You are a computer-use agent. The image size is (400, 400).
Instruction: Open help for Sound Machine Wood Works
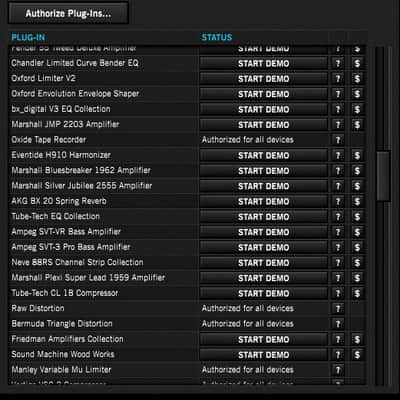(338, 355)
